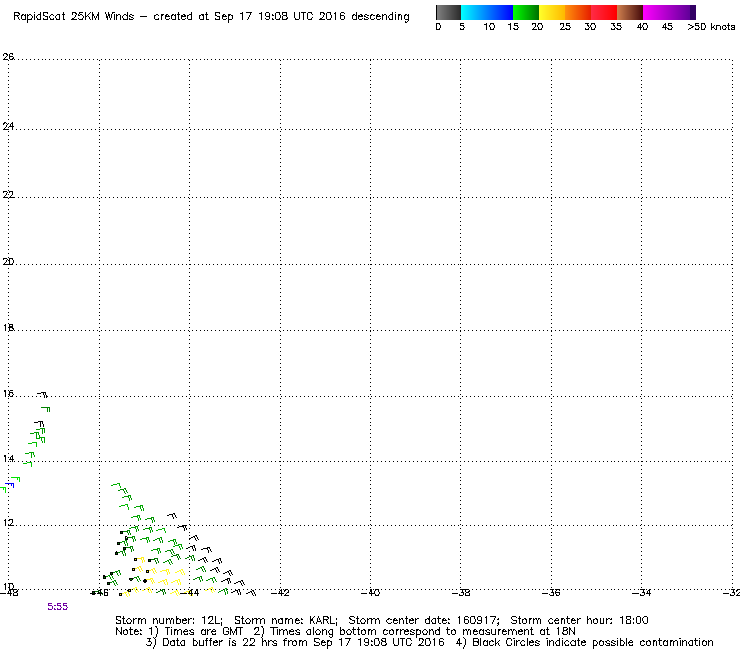The image size is (740, 650).
Task: Click the brown 35-40 knots color segment
Action: click(x=630, y=12)
